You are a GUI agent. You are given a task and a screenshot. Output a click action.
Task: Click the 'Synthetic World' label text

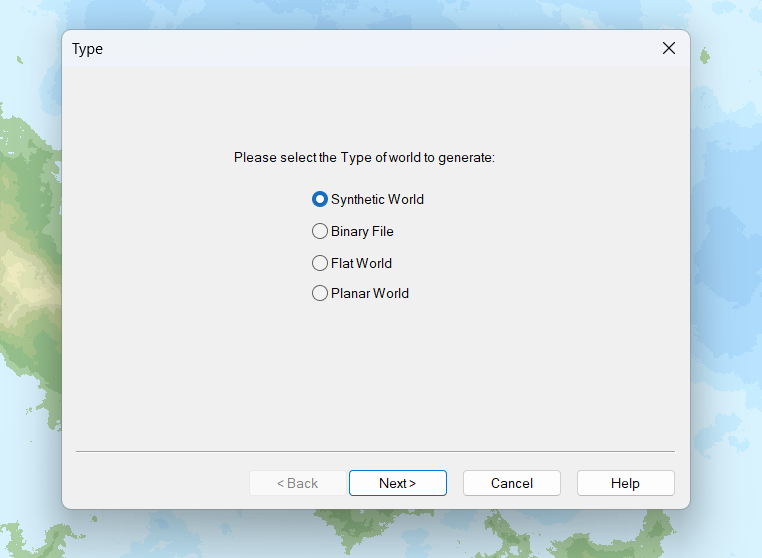(x=377, y=199)
